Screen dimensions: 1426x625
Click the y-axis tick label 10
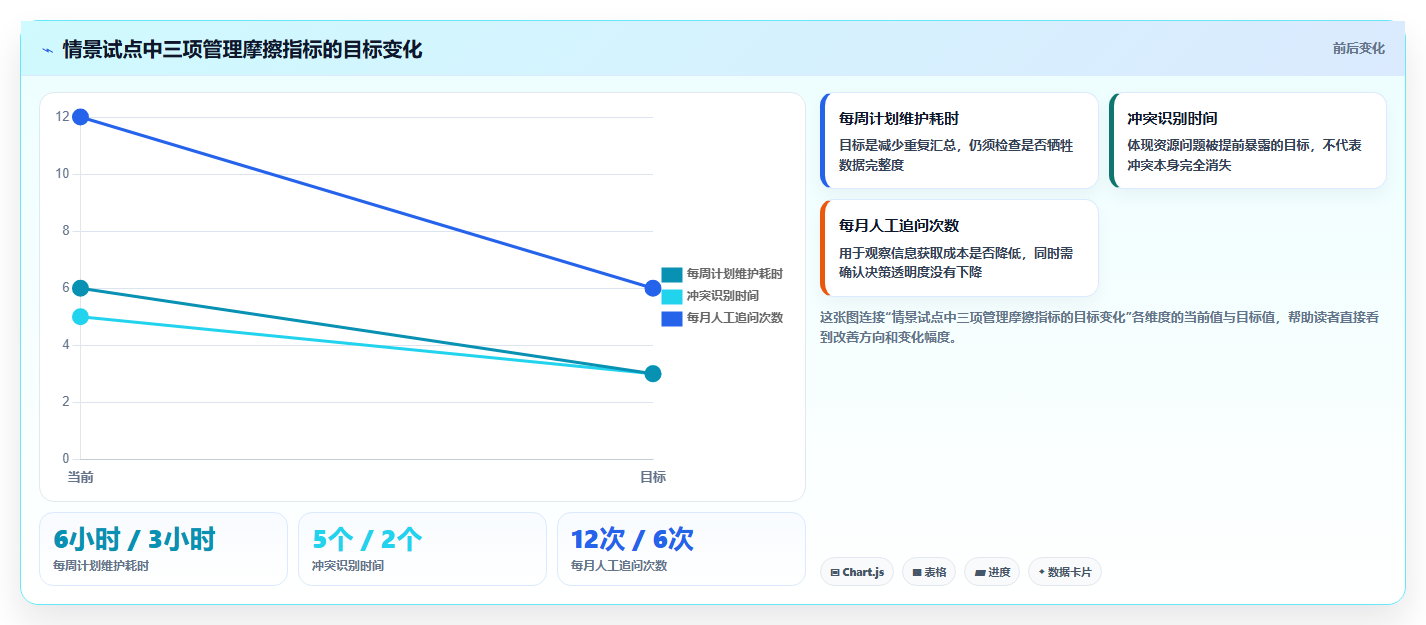[63, 174]
